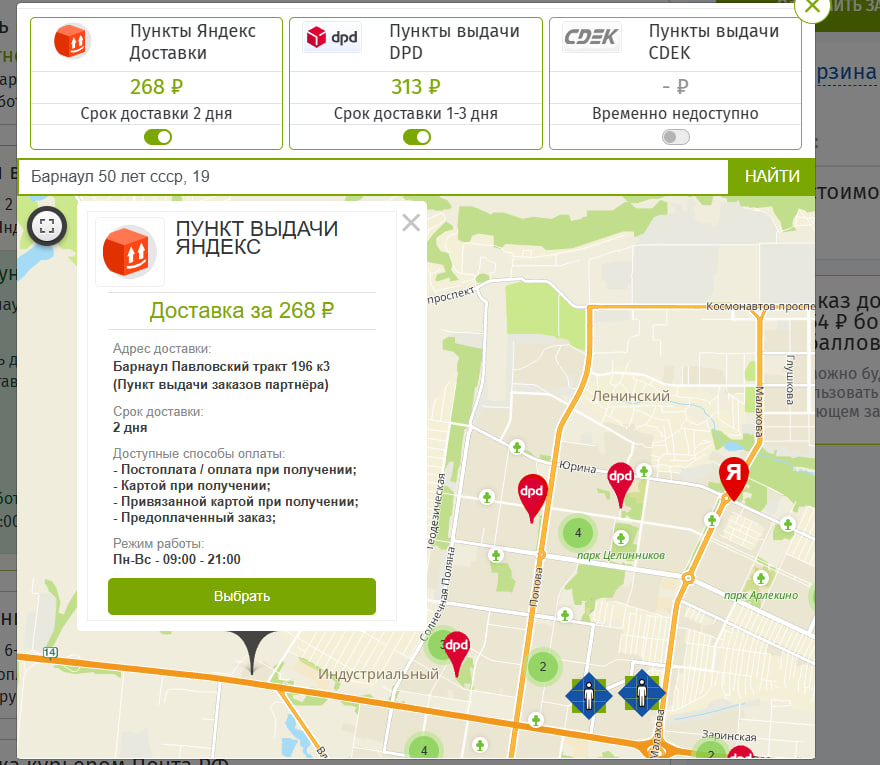This screenshot has width=880, height=765.
Task: Click the green Выбрать button
Action: (x=242, y=596)
